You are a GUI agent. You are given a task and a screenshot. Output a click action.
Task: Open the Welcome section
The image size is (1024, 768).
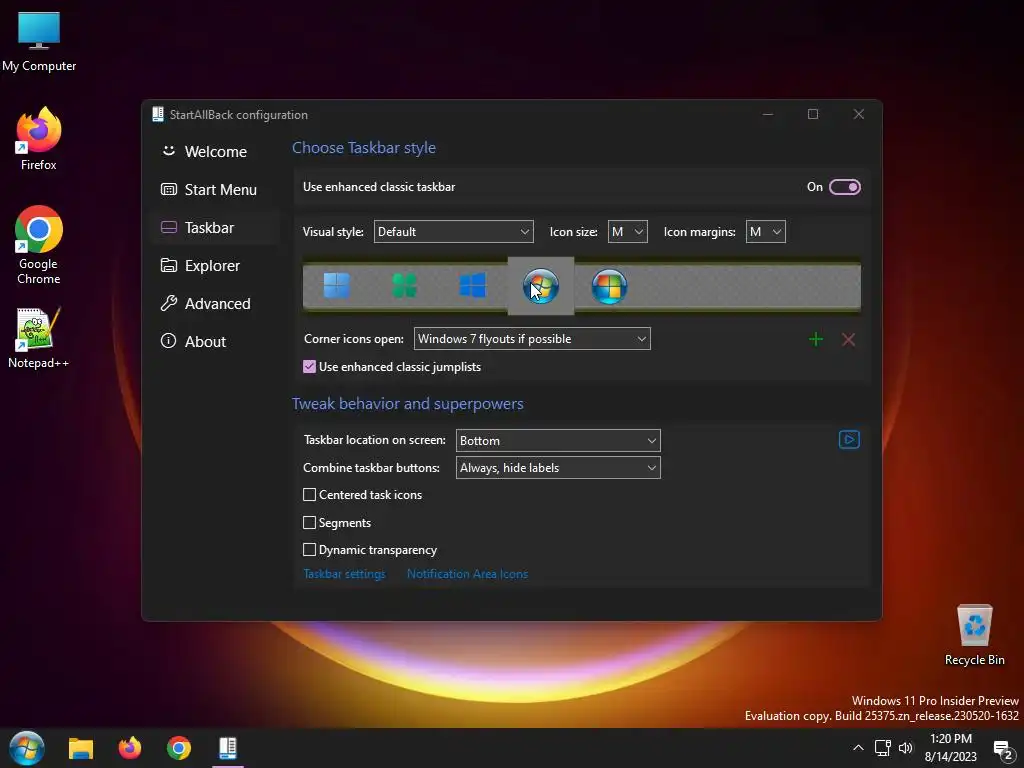tap(215, 152)
